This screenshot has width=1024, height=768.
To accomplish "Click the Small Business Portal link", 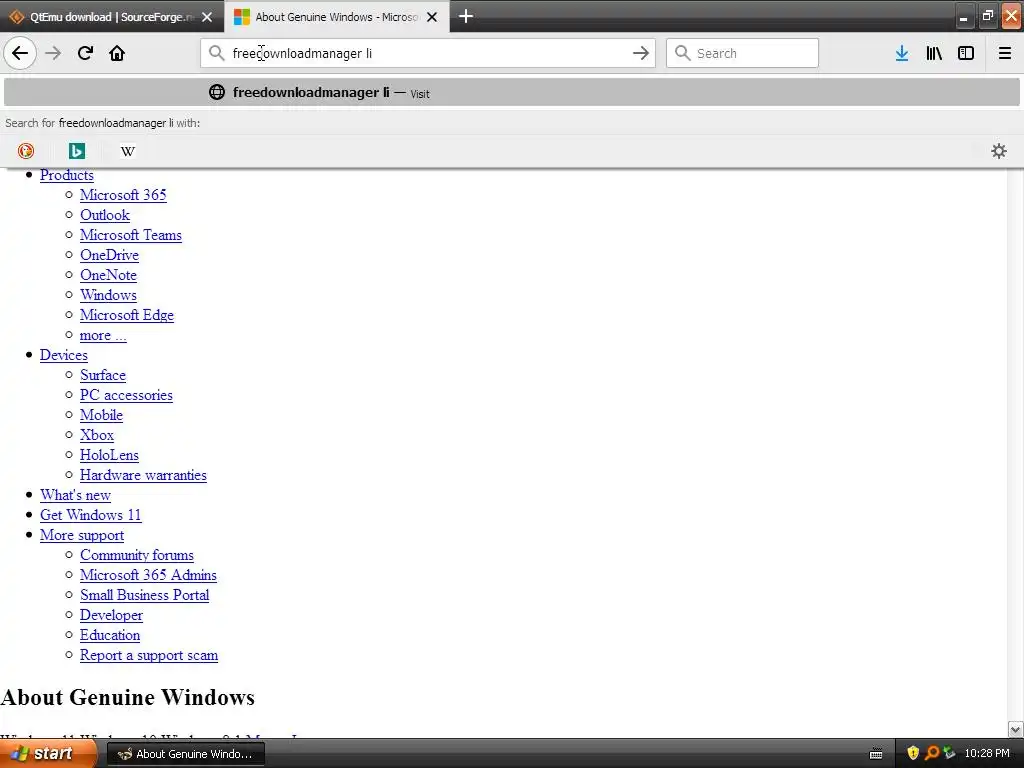I will click(x=144, y=595).
